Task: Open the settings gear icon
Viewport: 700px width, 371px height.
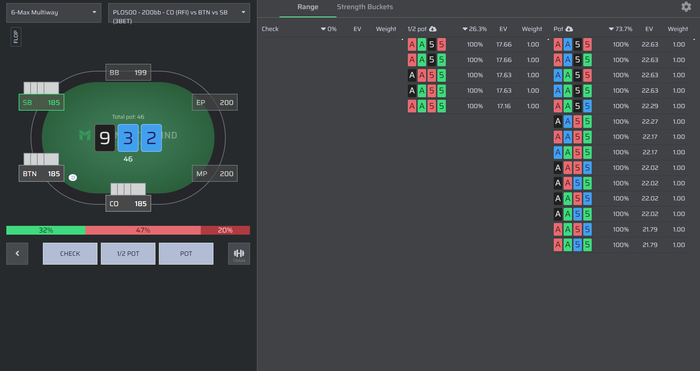Action: tap(686, 7)
